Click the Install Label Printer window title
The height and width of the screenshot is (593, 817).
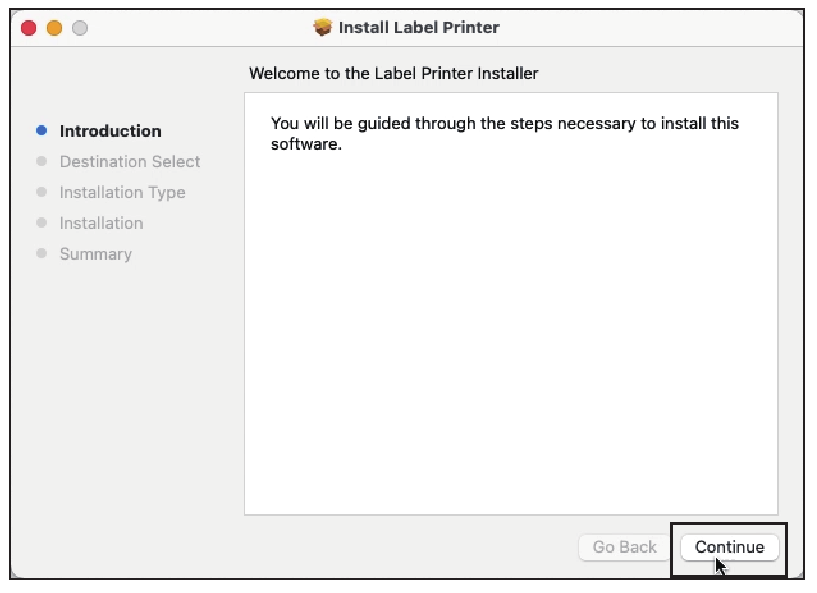(419, 27)
